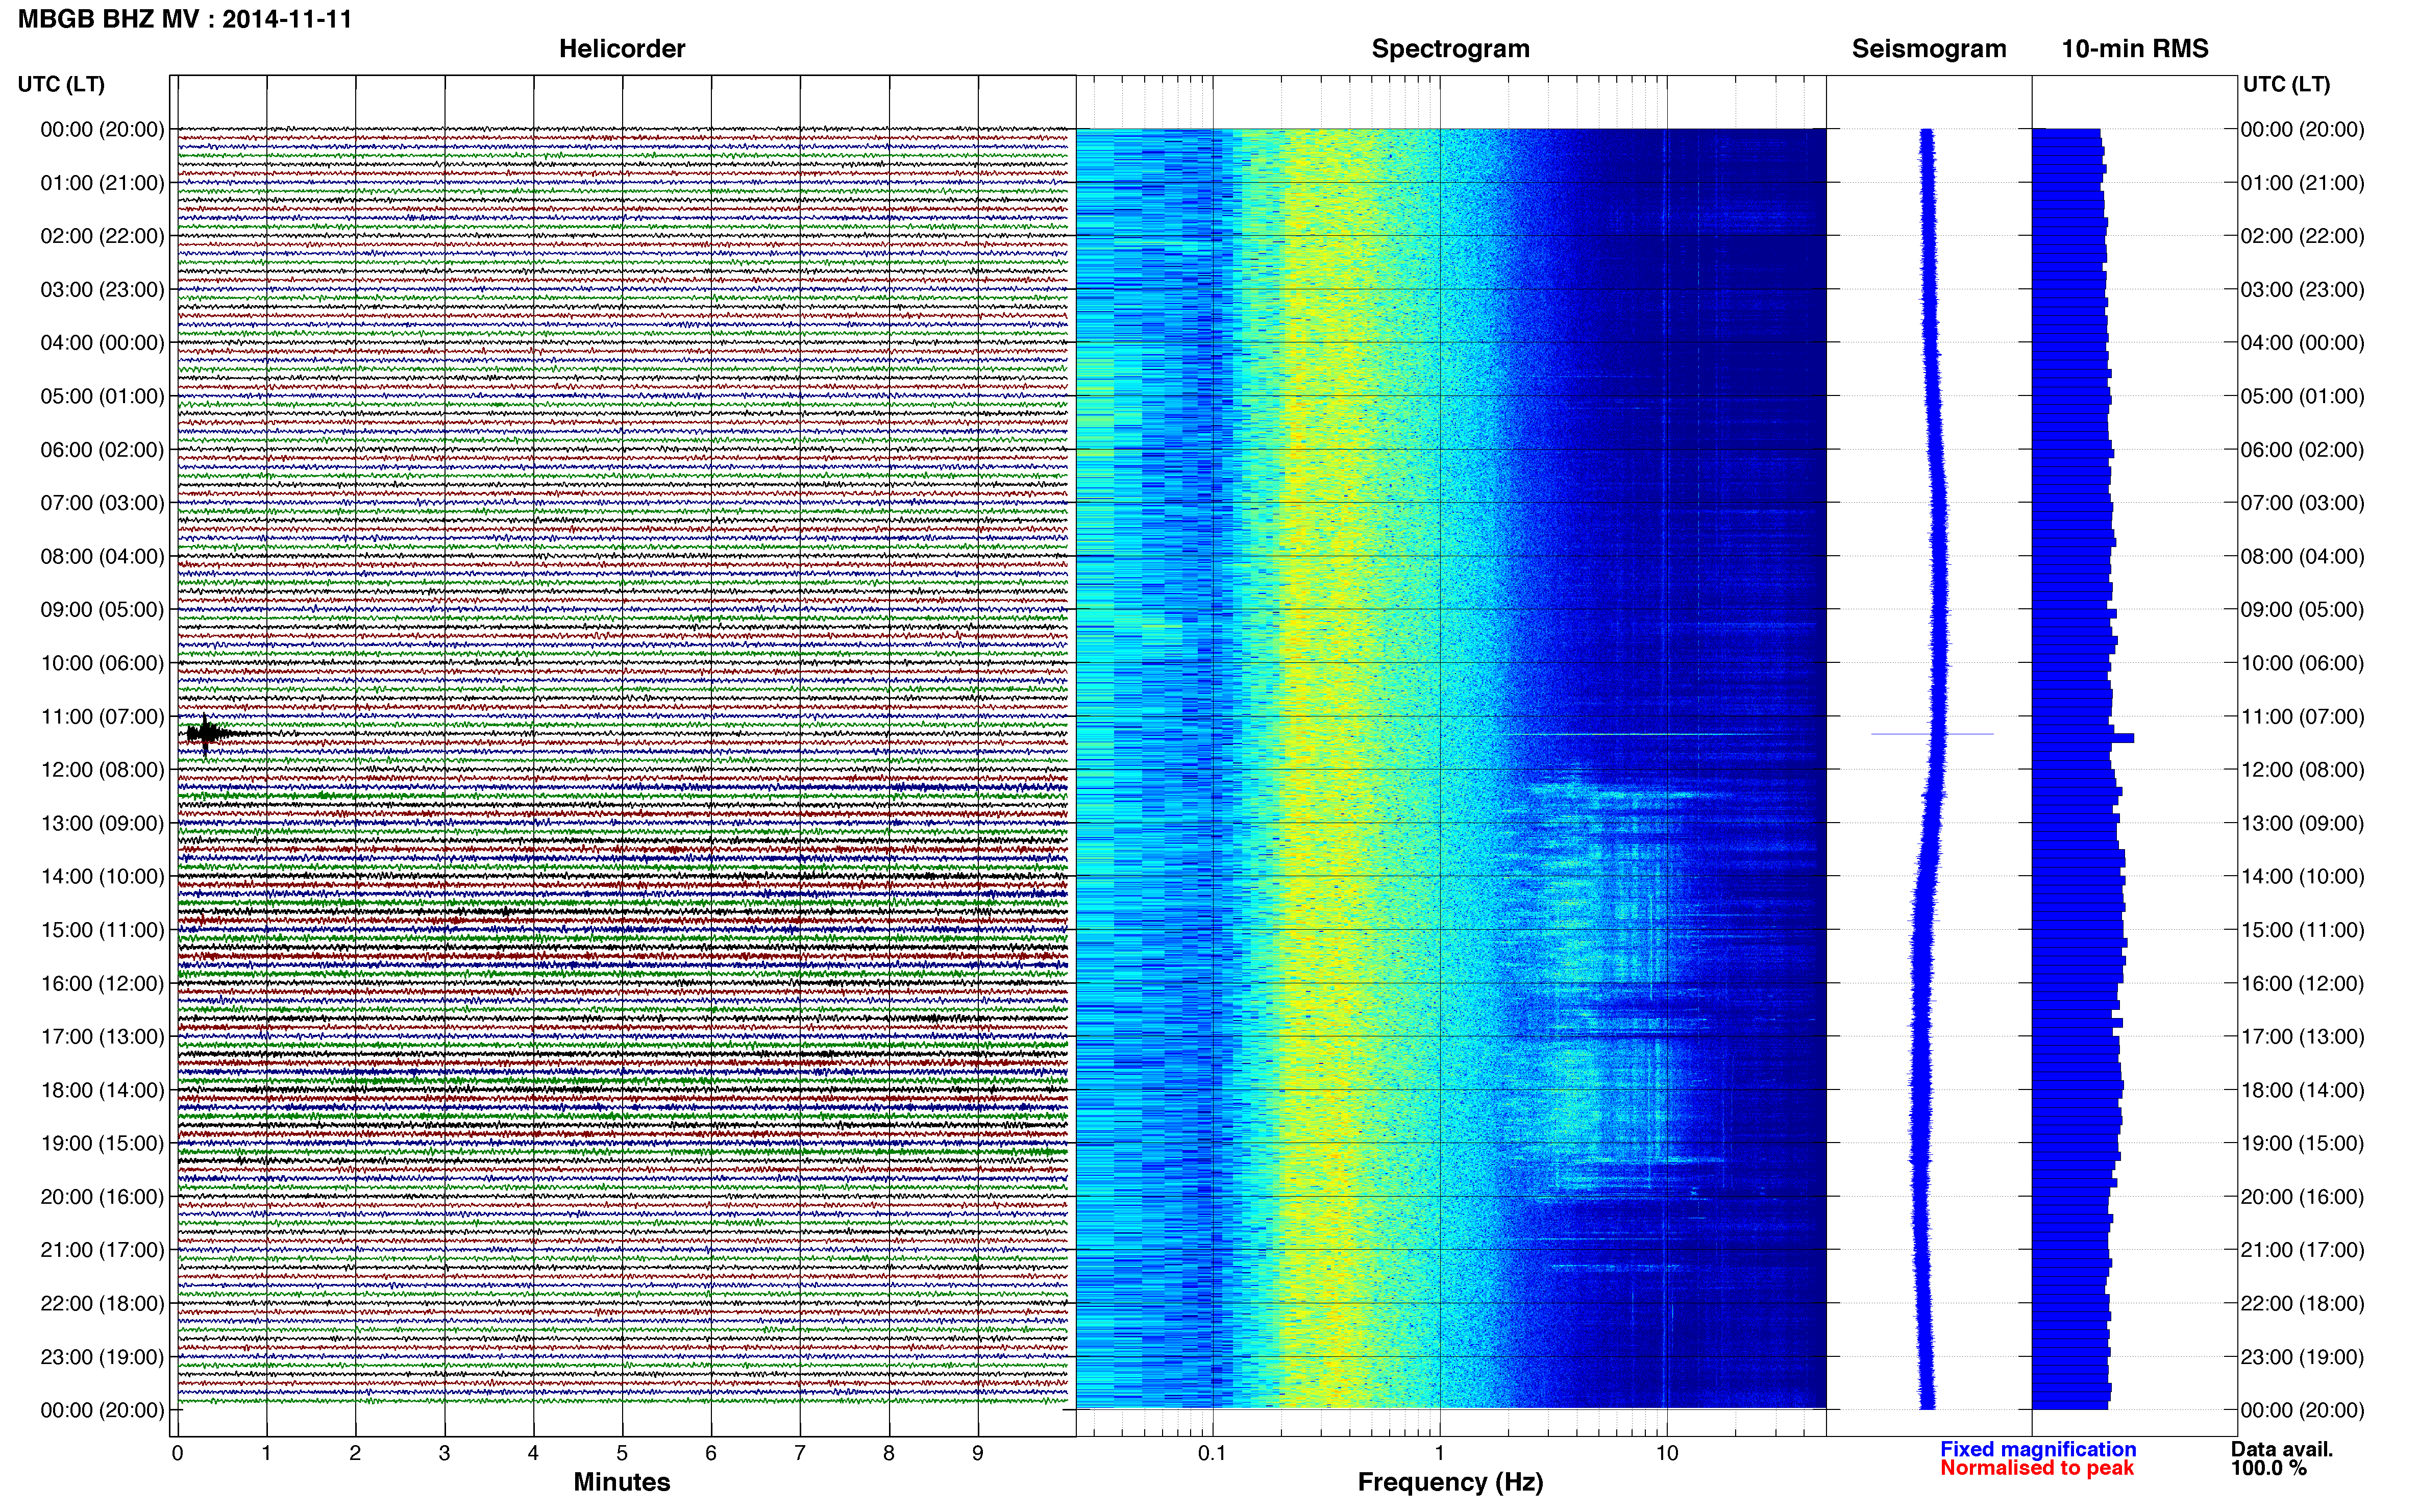Image resolution: width=2419 pixels, height=1512 pixels.
Task: Click the 'Normalised to peak' legend text
Action: [x=2037, y=1468]
